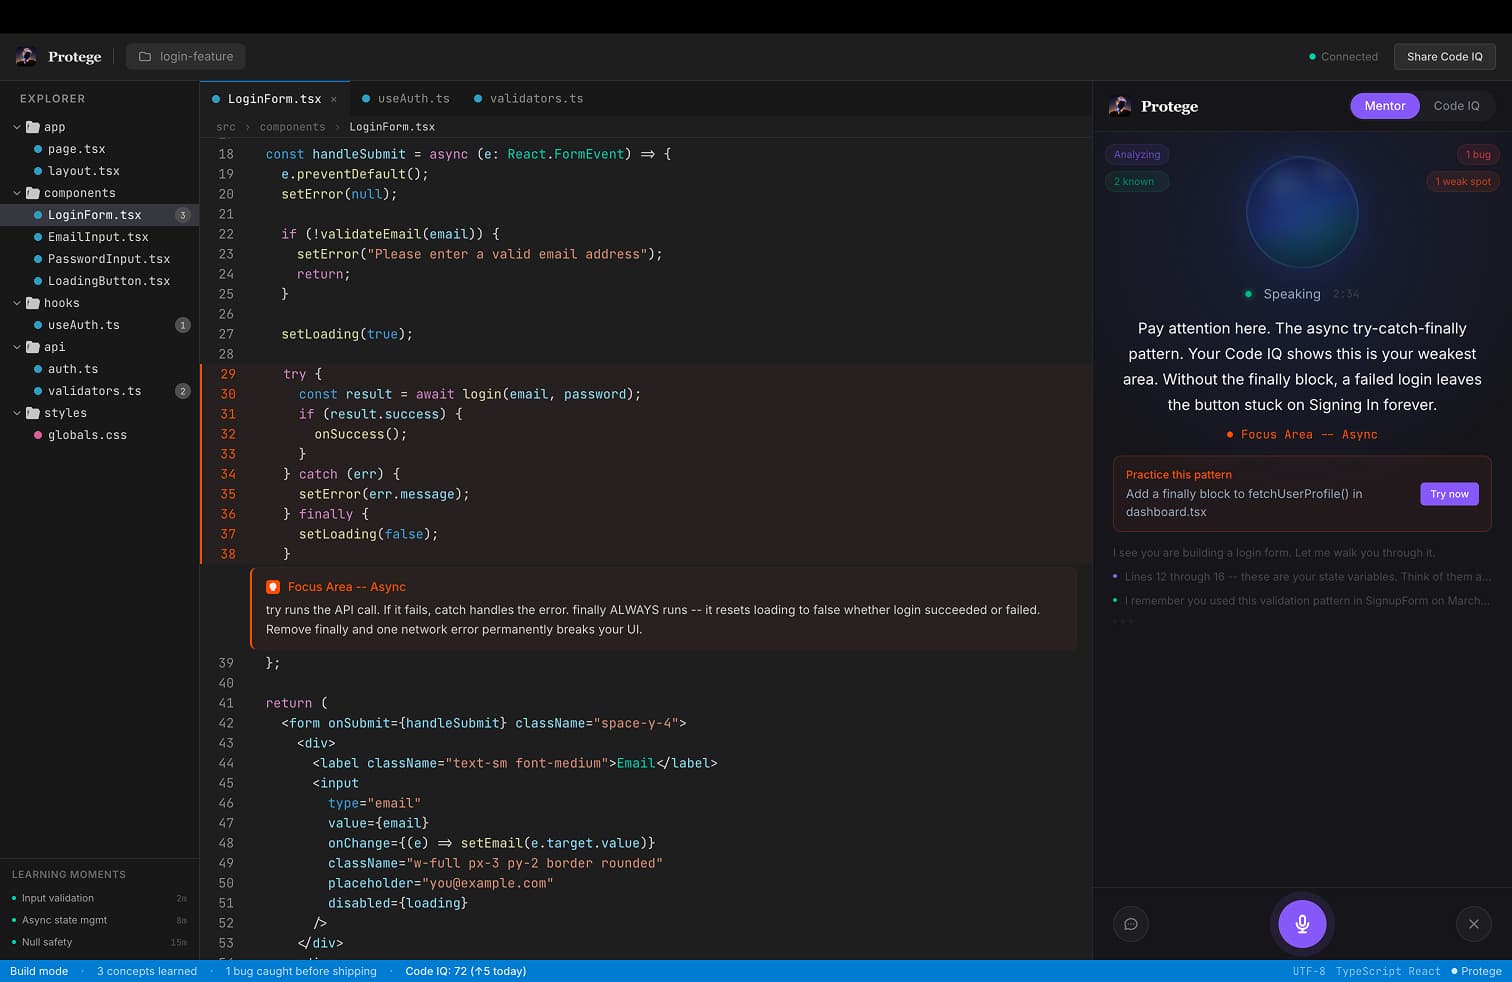Collapse the components folder
The height and width of the screenshot is (982, 1512).
point(16,193)
